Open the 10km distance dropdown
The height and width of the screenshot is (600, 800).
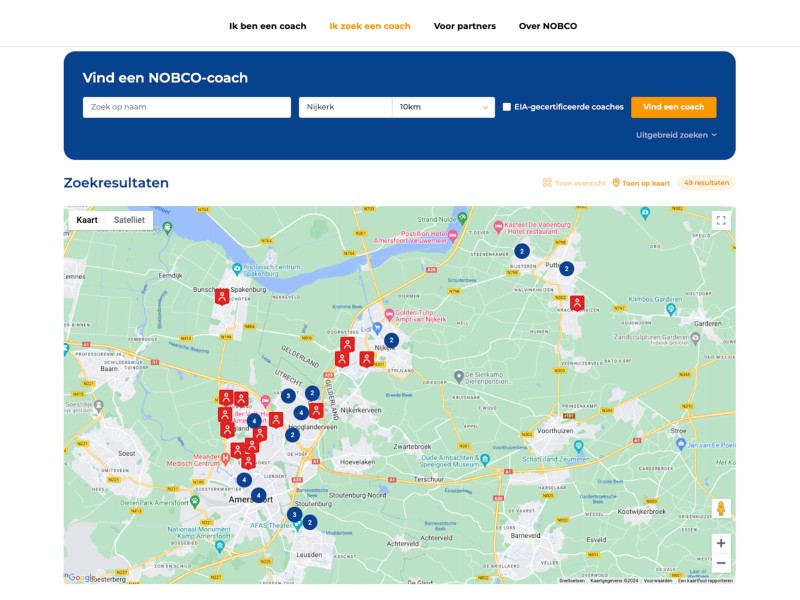pos(443,107)
